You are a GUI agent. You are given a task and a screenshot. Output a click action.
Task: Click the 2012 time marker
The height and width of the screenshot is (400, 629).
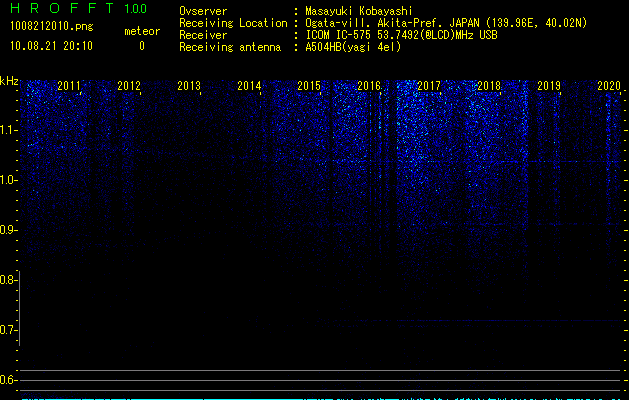(129, 85)
